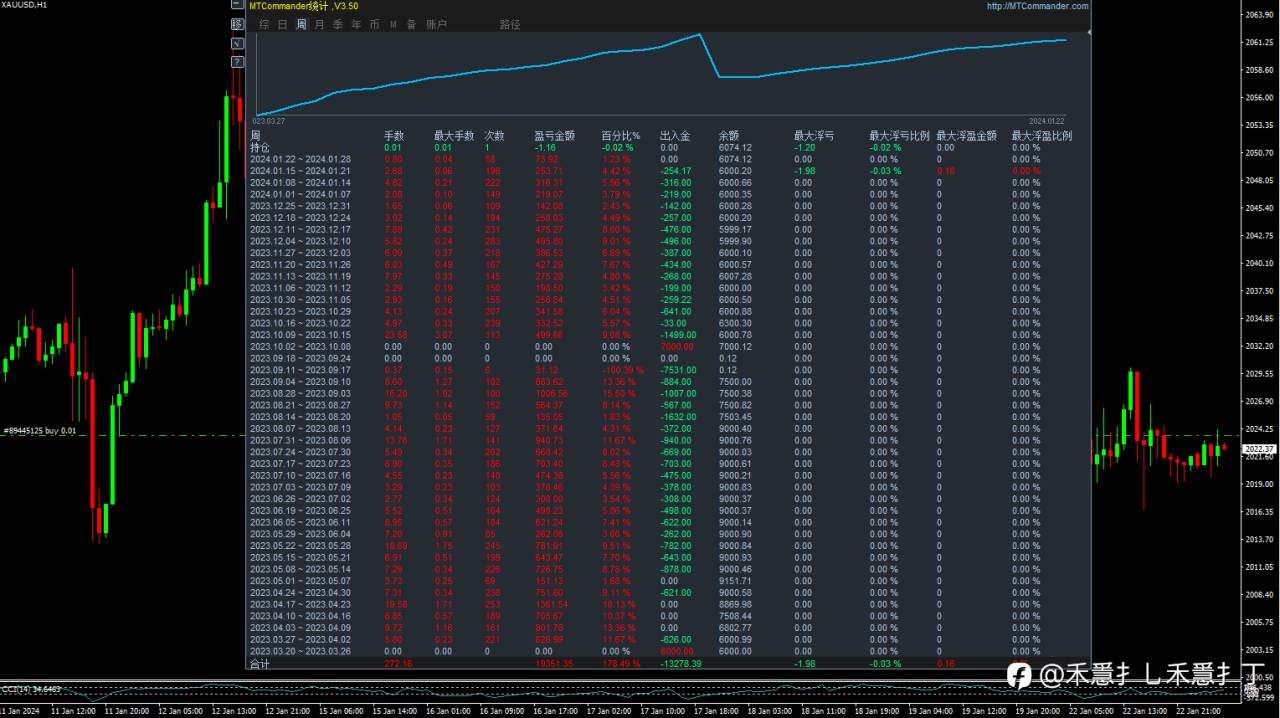The height and width of the screenshot is (718, 1280).
Task: Select the 2023.05.22 ~ 2023.05.28 week row
Action: (x=668, y=545)
